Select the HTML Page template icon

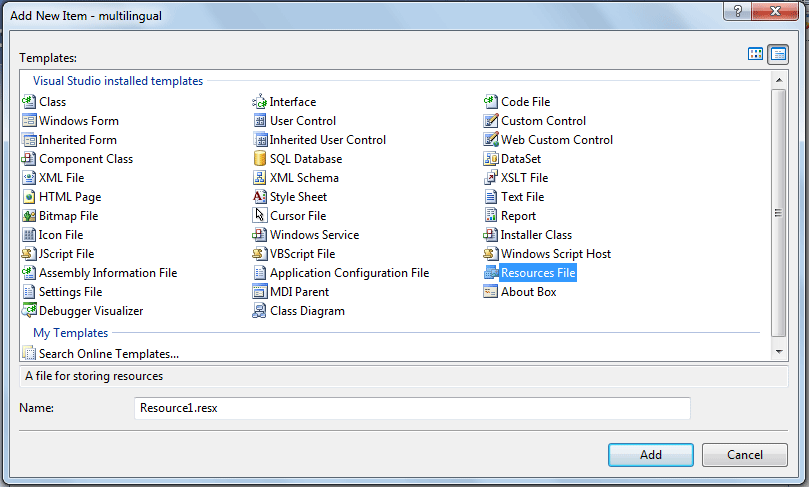point(29,197)
